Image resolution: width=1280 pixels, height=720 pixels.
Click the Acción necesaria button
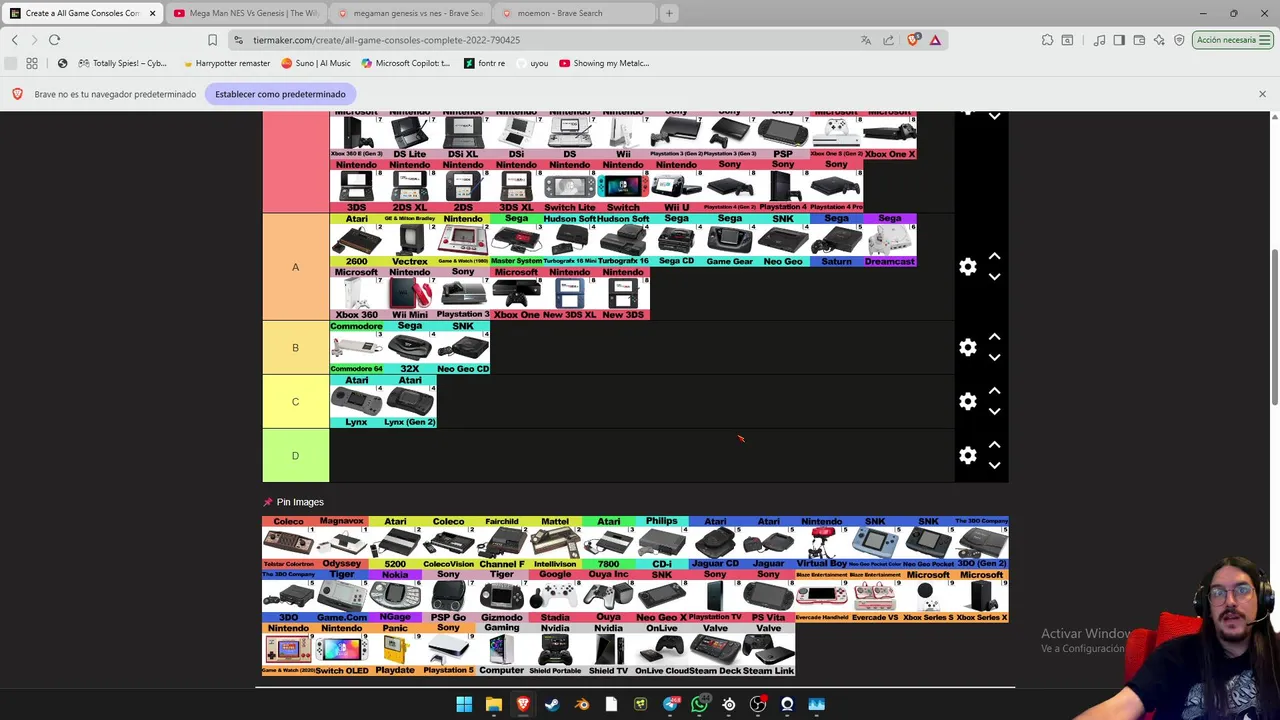pos(1234,40)
